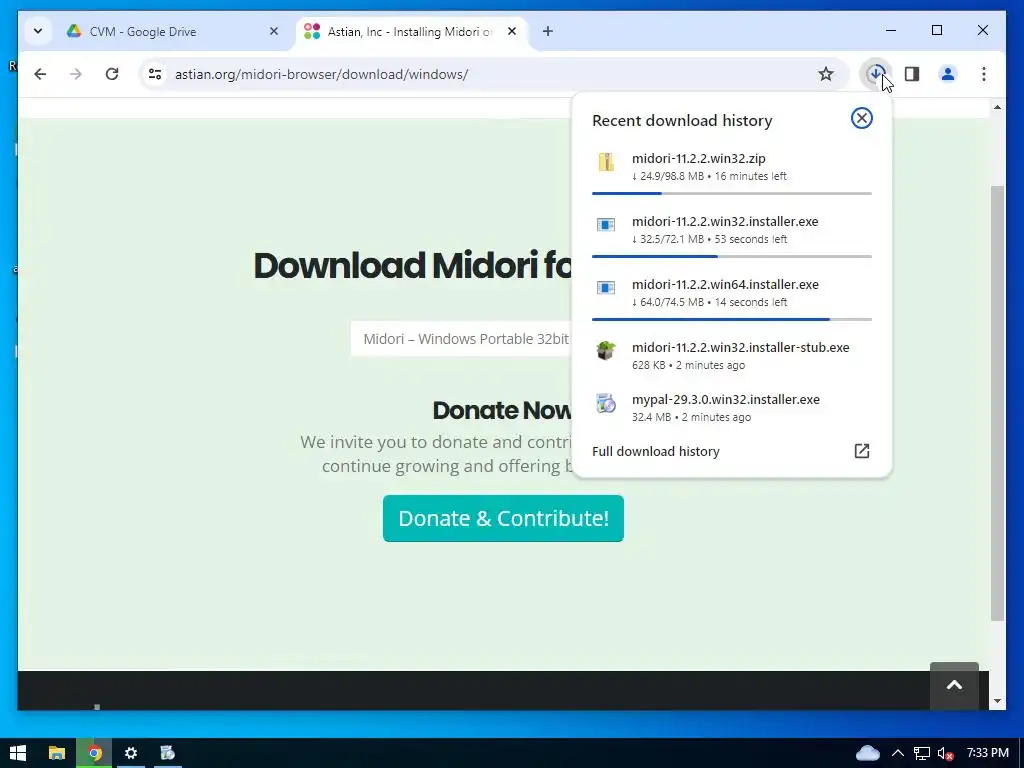Click the win32.installer.exe progress bar
This screenshot has height=768, width=1024.
tap(731, 257)
